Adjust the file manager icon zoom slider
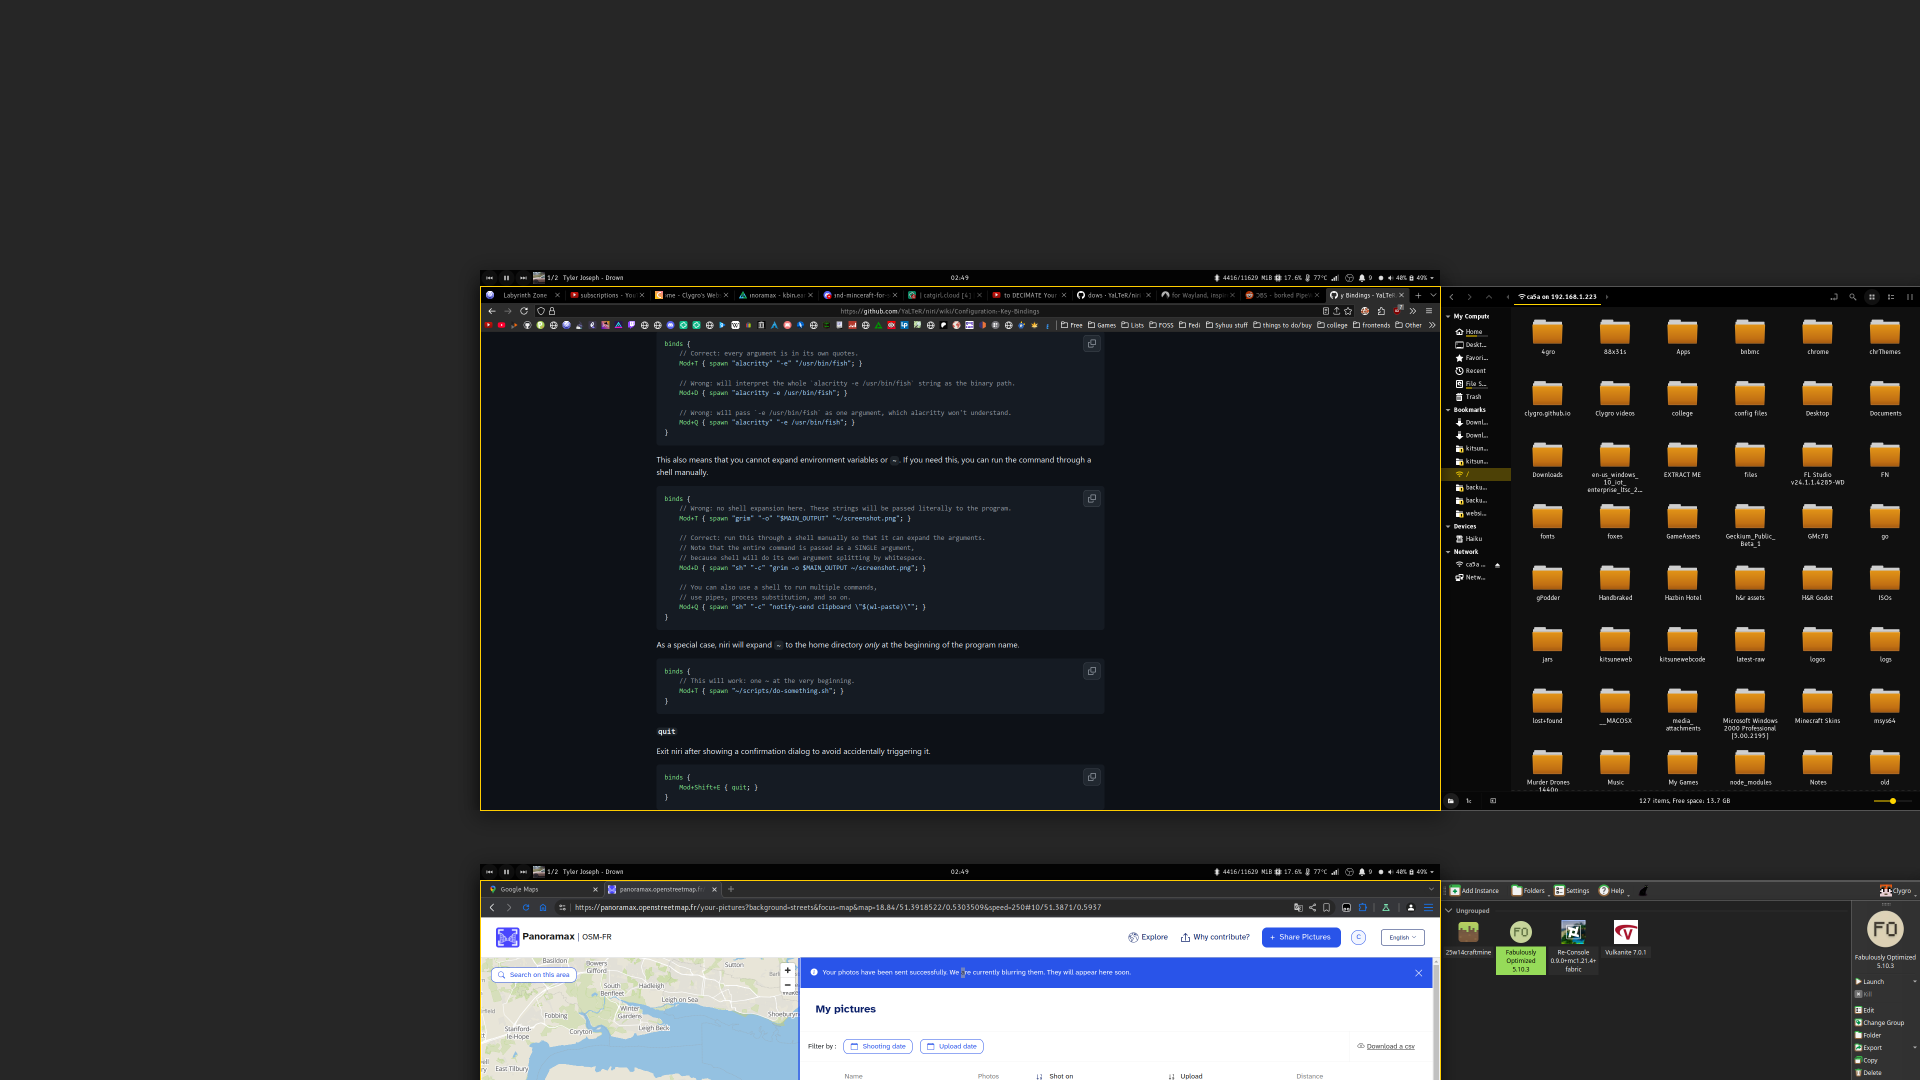This screenshot has height=1080, width=1920. coord(1892,801)
